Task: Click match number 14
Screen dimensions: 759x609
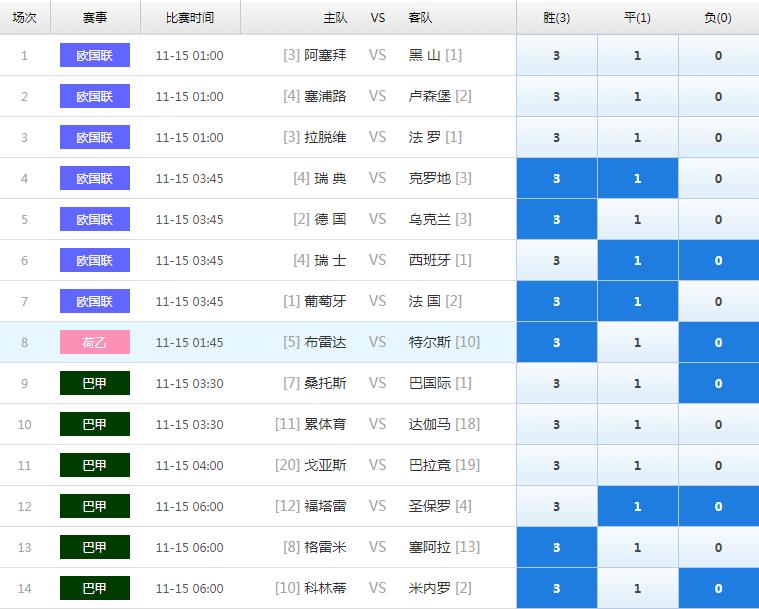Action: coord(25,589)
